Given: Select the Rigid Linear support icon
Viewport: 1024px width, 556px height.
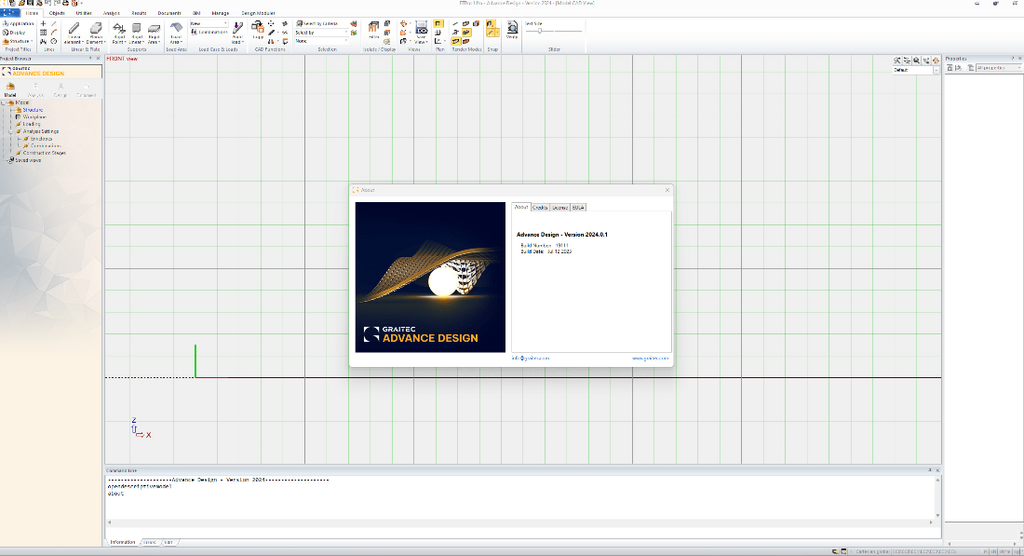Looking at the screenshot, I should [136, 28].
